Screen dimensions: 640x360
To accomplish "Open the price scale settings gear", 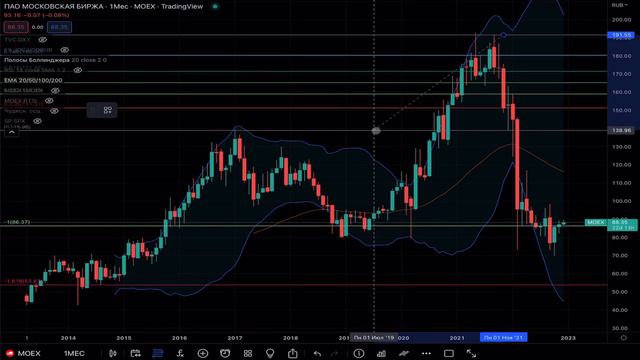I will tap(623, 338).
